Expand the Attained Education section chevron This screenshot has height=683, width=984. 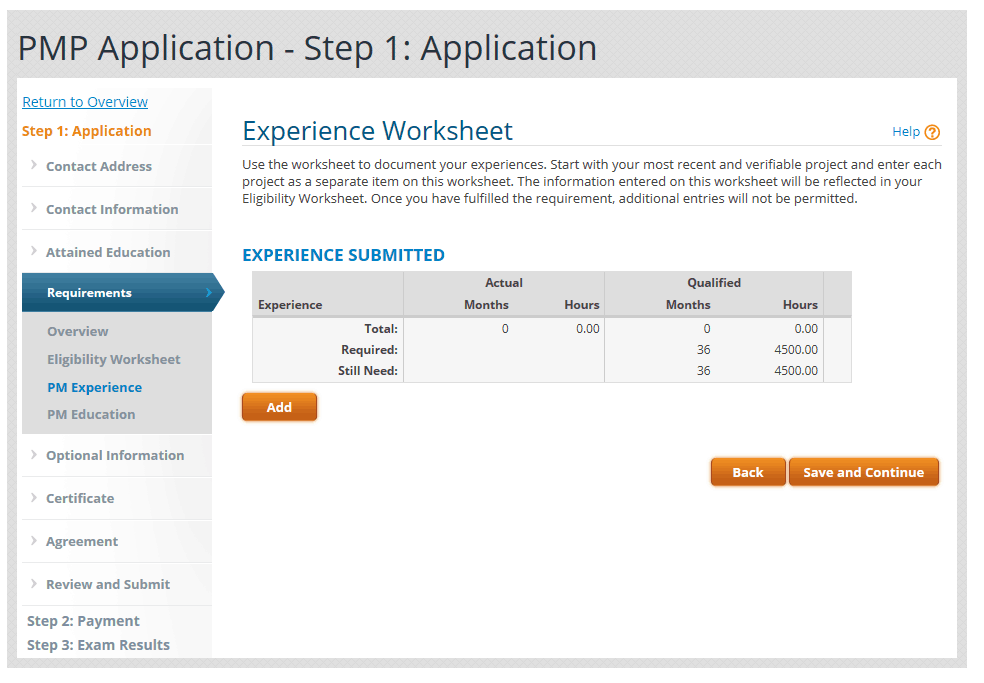[33, 252]
